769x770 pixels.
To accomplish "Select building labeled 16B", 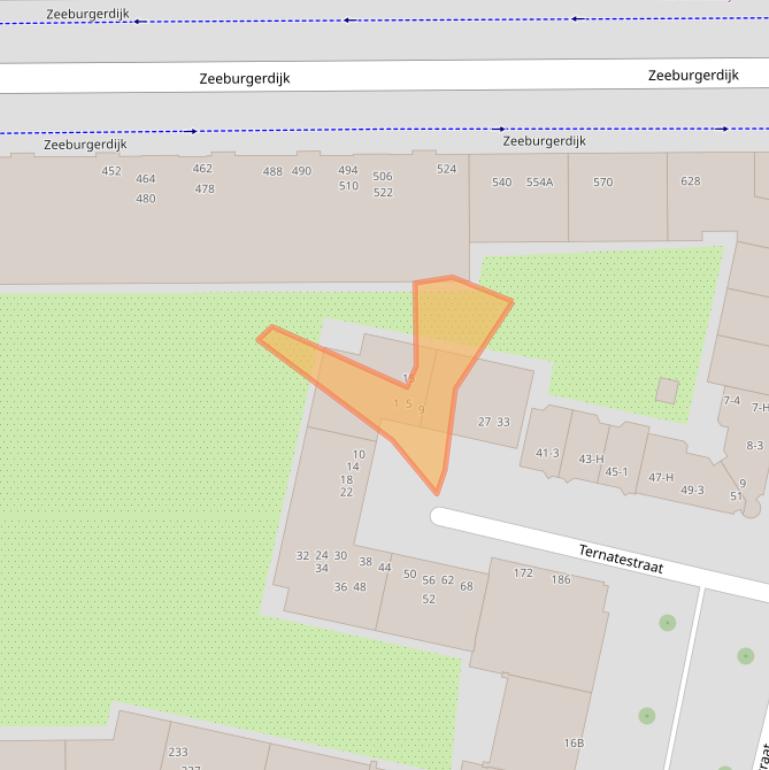I will pos(573,743).
